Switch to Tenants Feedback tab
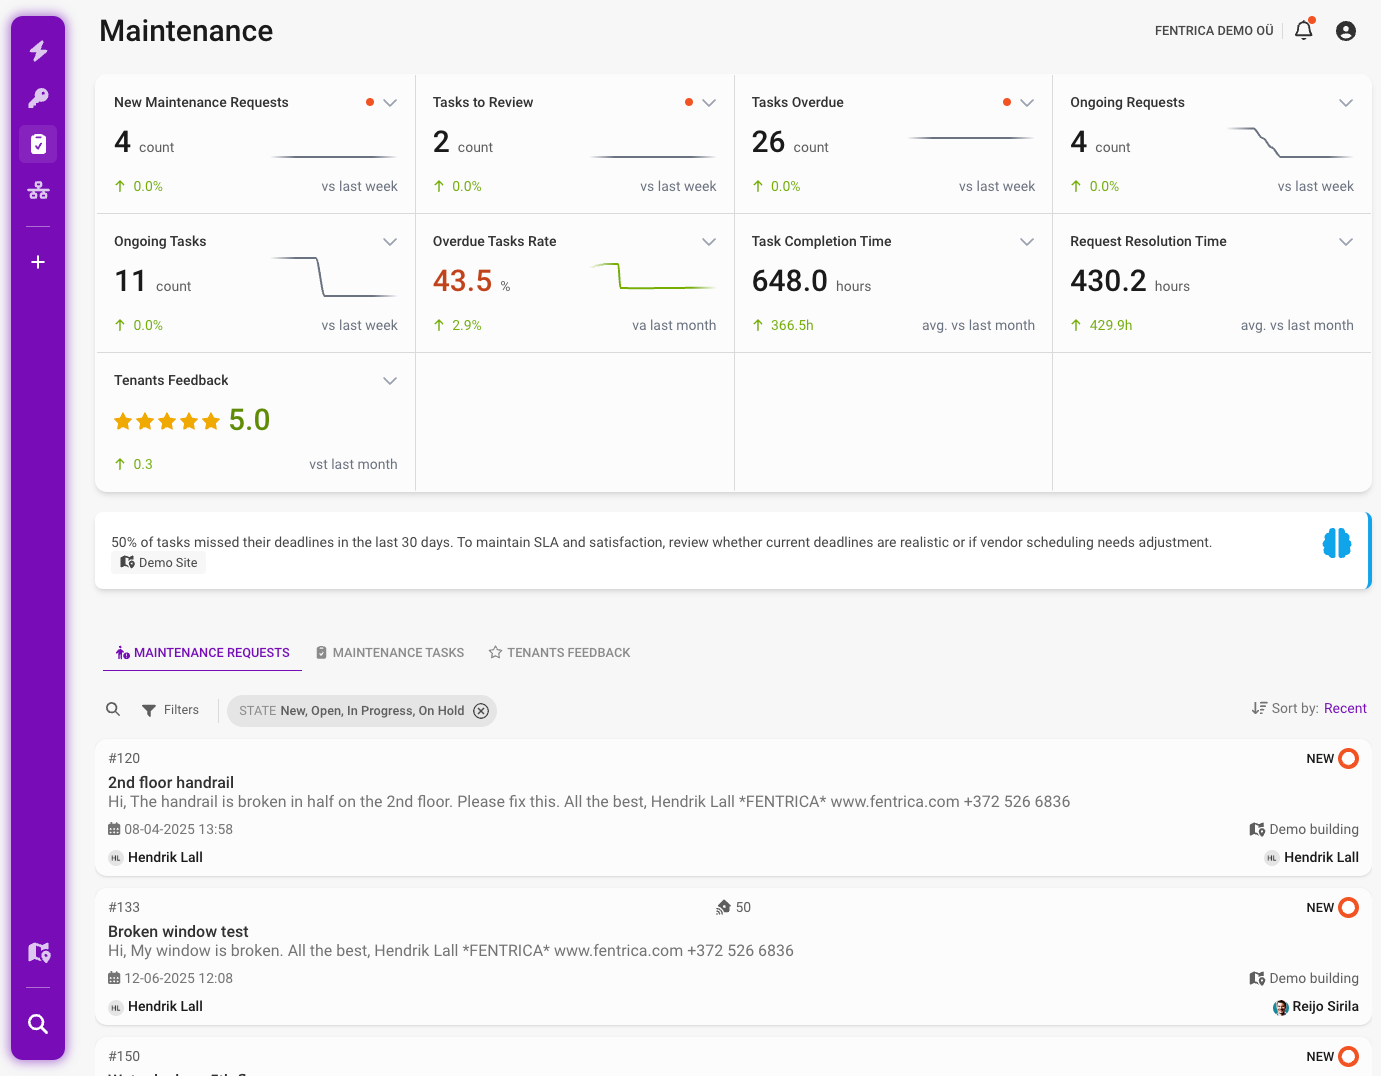 tap(559, 653)
